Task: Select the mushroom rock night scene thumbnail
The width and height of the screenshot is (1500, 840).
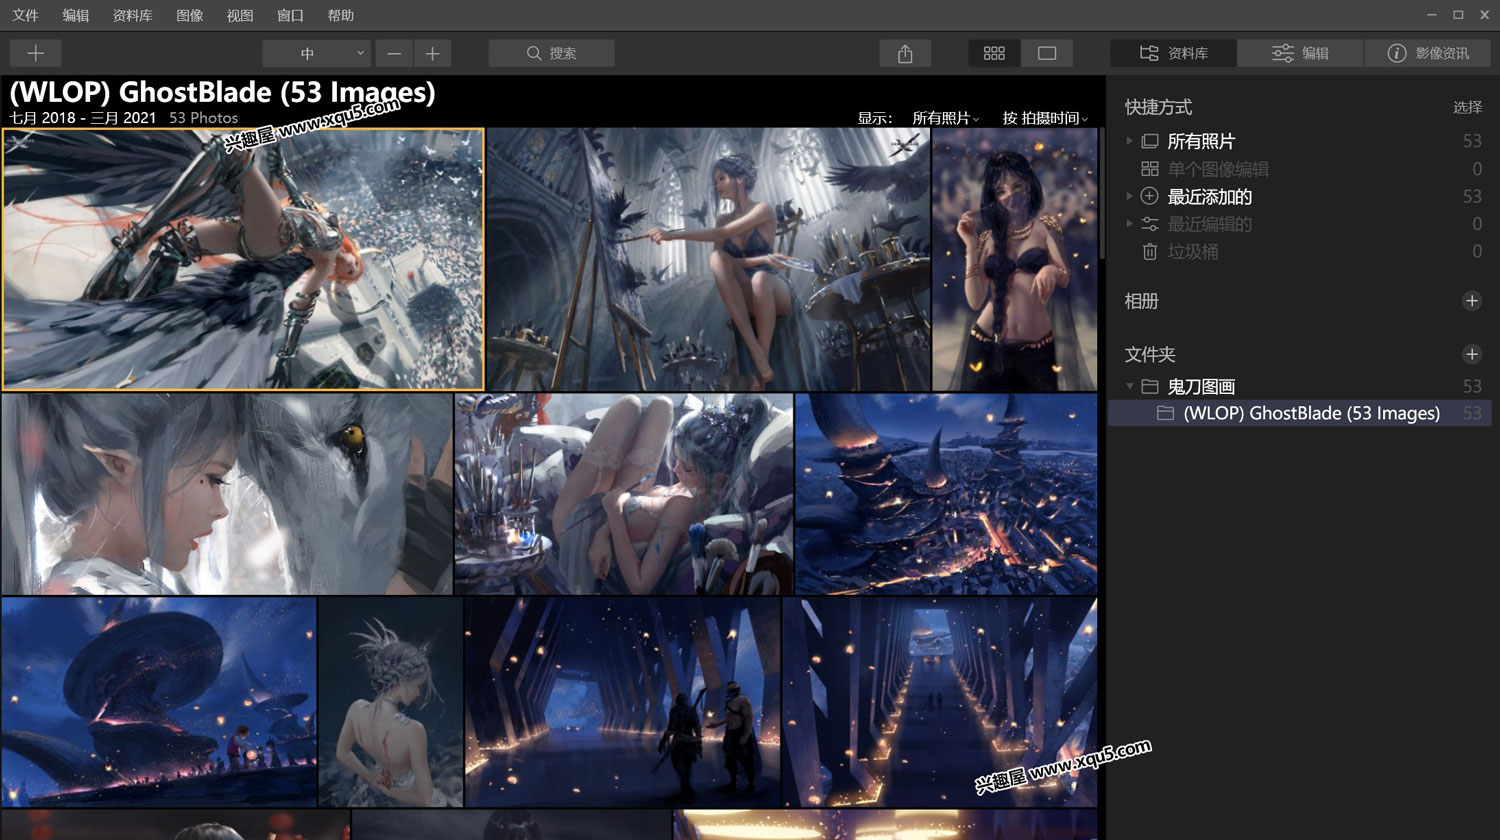Action: 159,702
